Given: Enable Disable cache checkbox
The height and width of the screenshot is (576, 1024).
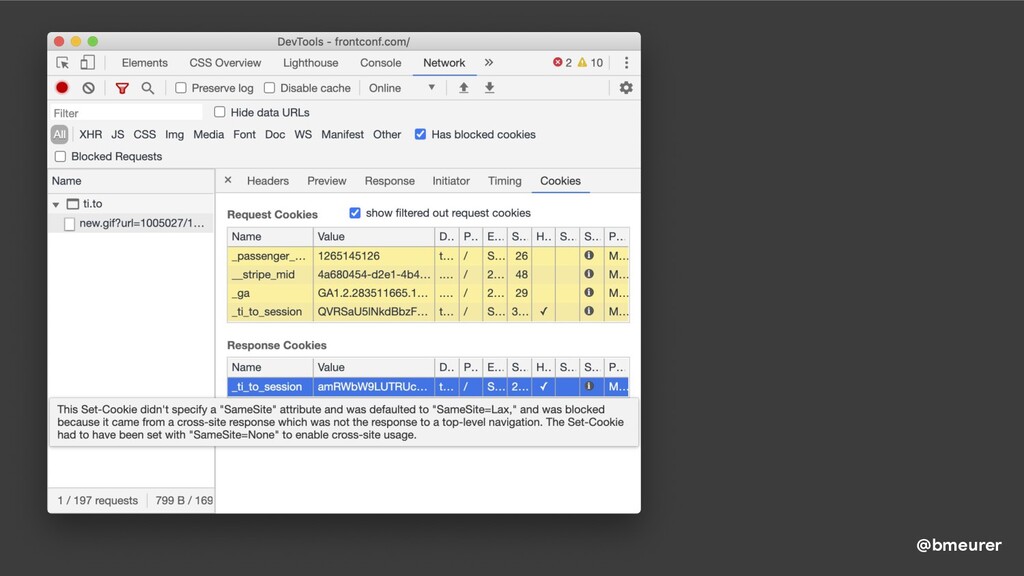Looking at the screenshot, I should coord(269,88).
